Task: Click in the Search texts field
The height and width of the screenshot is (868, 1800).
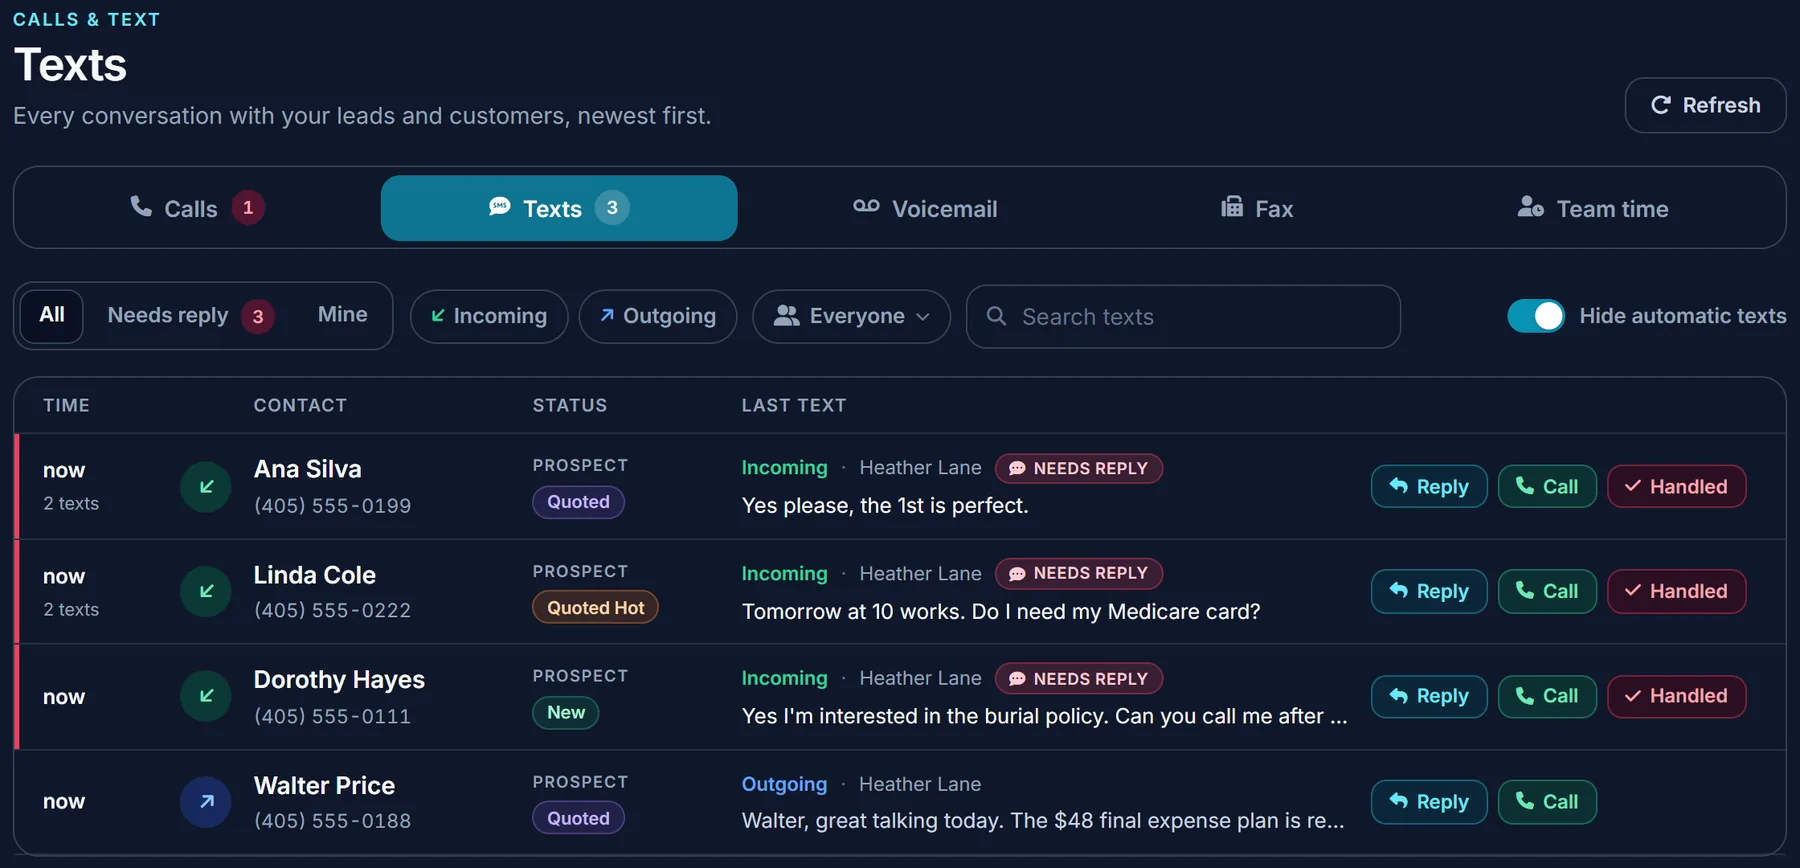Action: pyautogui.click(x=1183, y=316)
